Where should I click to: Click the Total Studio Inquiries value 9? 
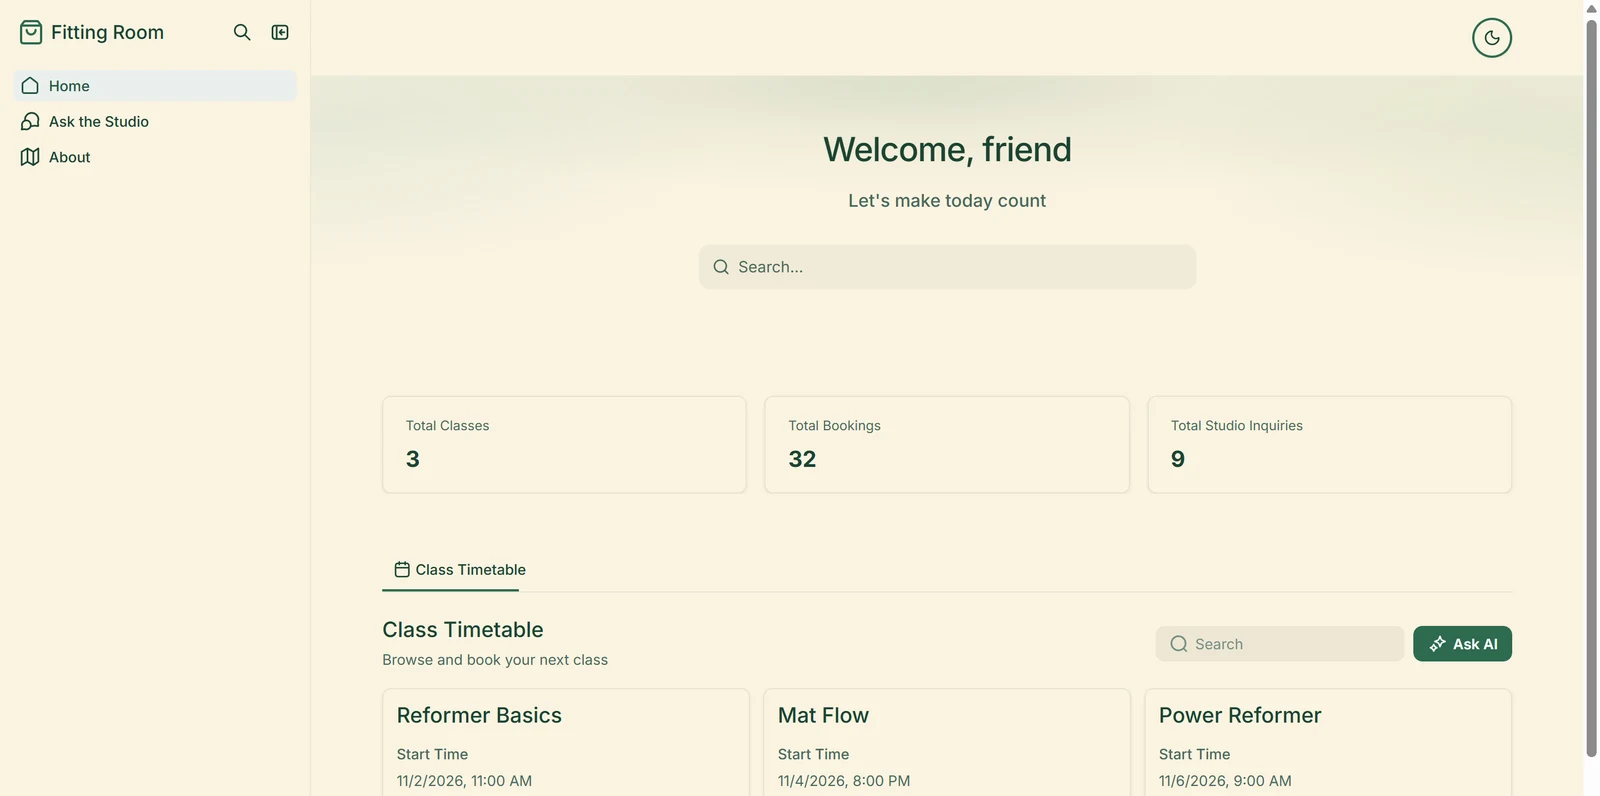[x=1178, y=459]
